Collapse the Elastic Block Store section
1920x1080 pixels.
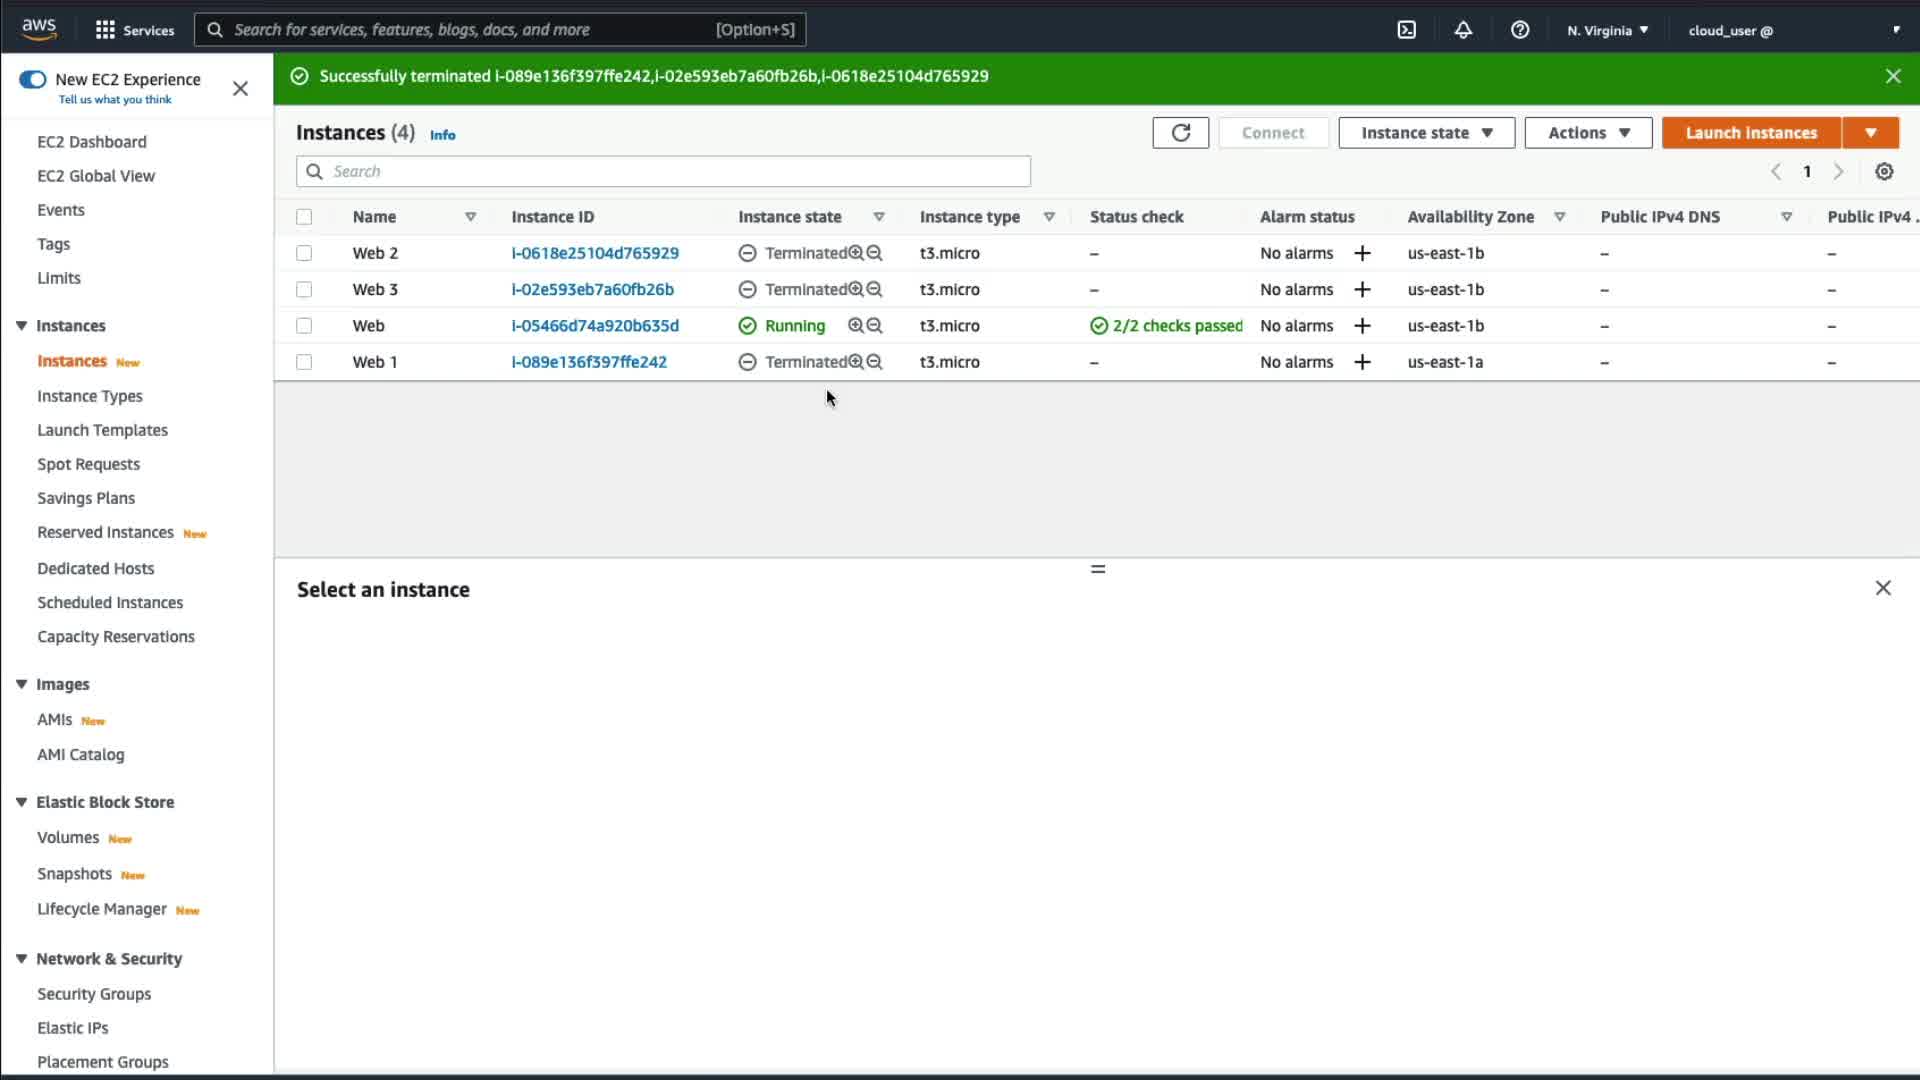(21, 802)
